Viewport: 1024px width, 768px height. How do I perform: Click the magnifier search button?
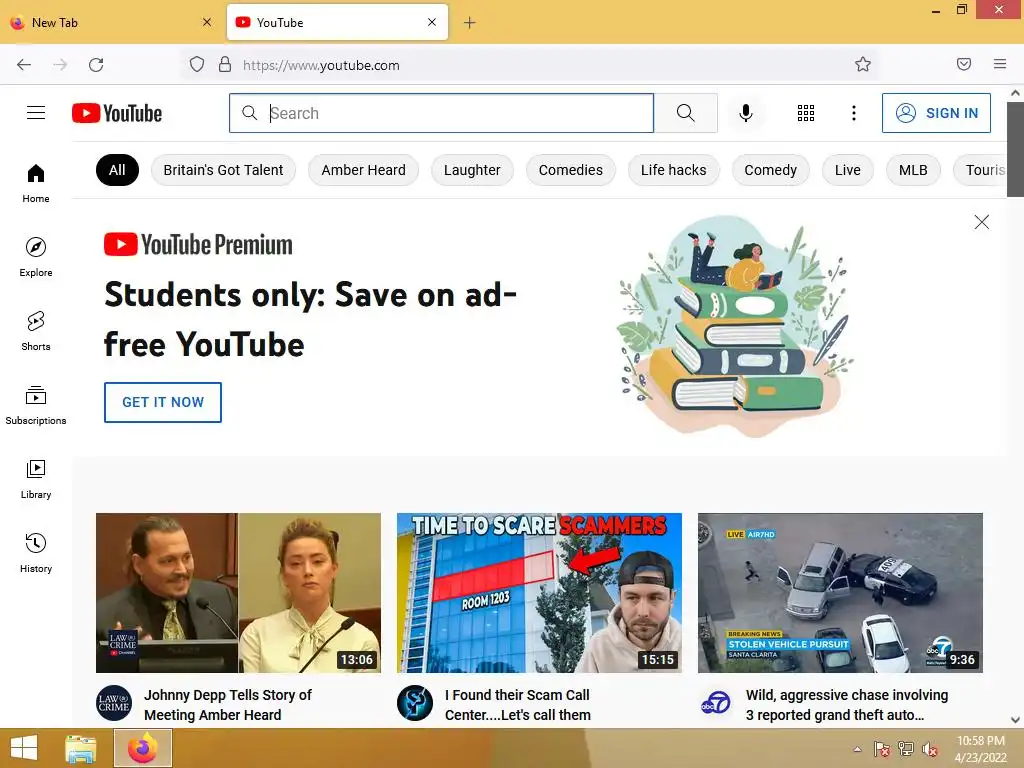[x=686, y=113]
